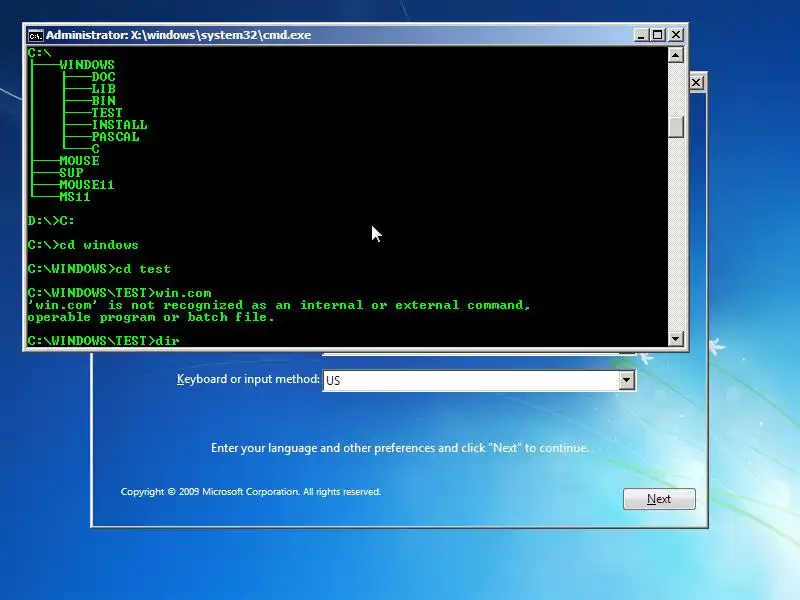Click the cmd.exe system menu icon
Image resolution: width=800 pixels, height=600 pixels.
[x=36, y=35]
